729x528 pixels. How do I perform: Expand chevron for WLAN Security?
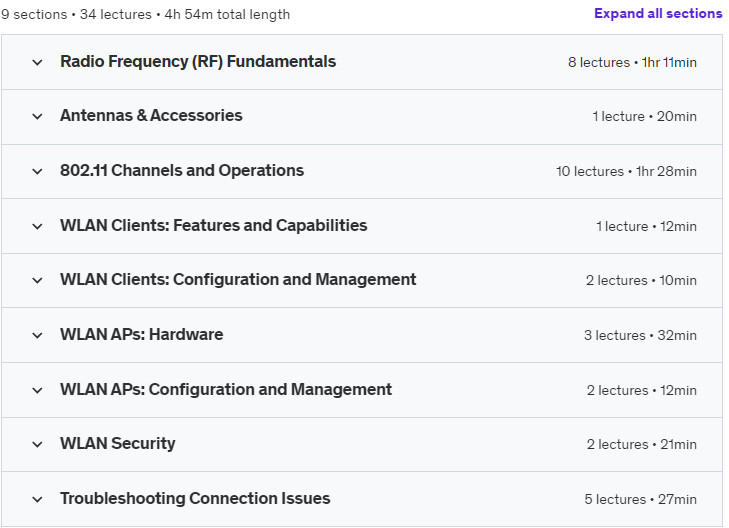point(37,444)
